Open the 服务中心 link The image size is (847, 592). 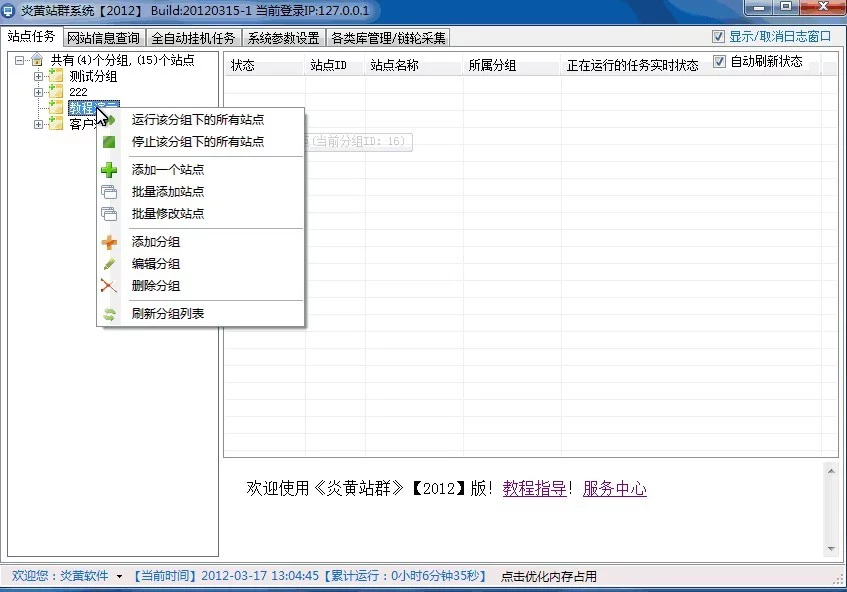click(x=615, y=488)
